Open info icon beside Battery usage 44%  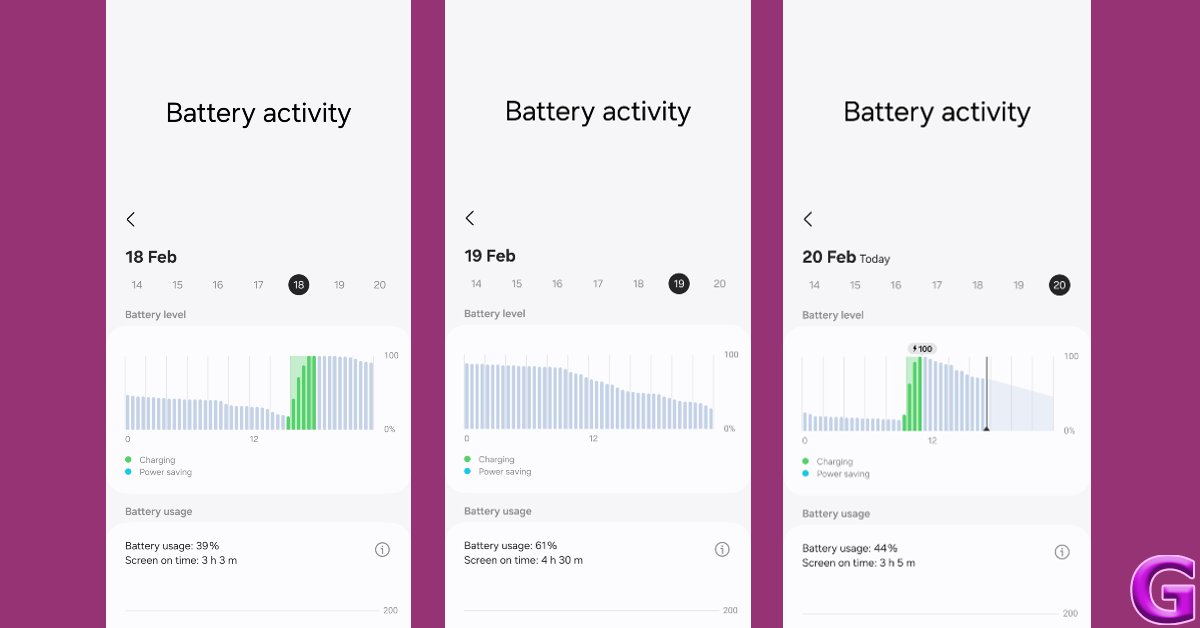(1062, 551)
